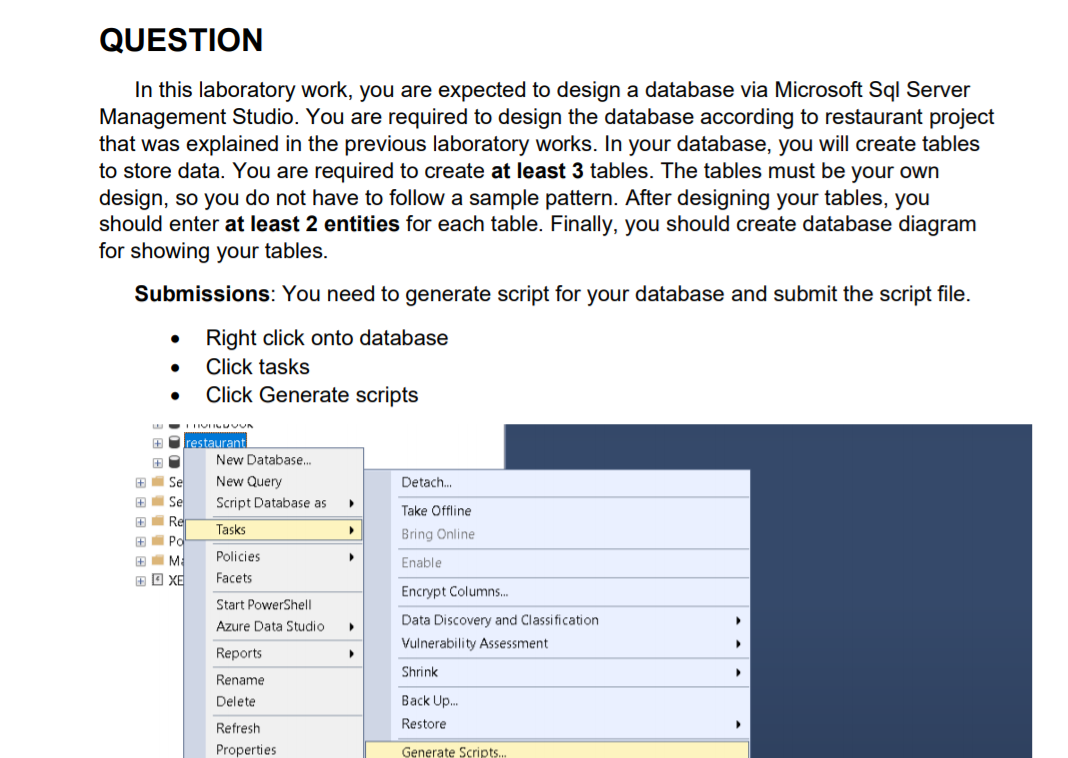Viewport: 1068px width, 758px height.
Task: Select the PhoneBook database icon
Action: pyautogui.click(x=174, y=424)
